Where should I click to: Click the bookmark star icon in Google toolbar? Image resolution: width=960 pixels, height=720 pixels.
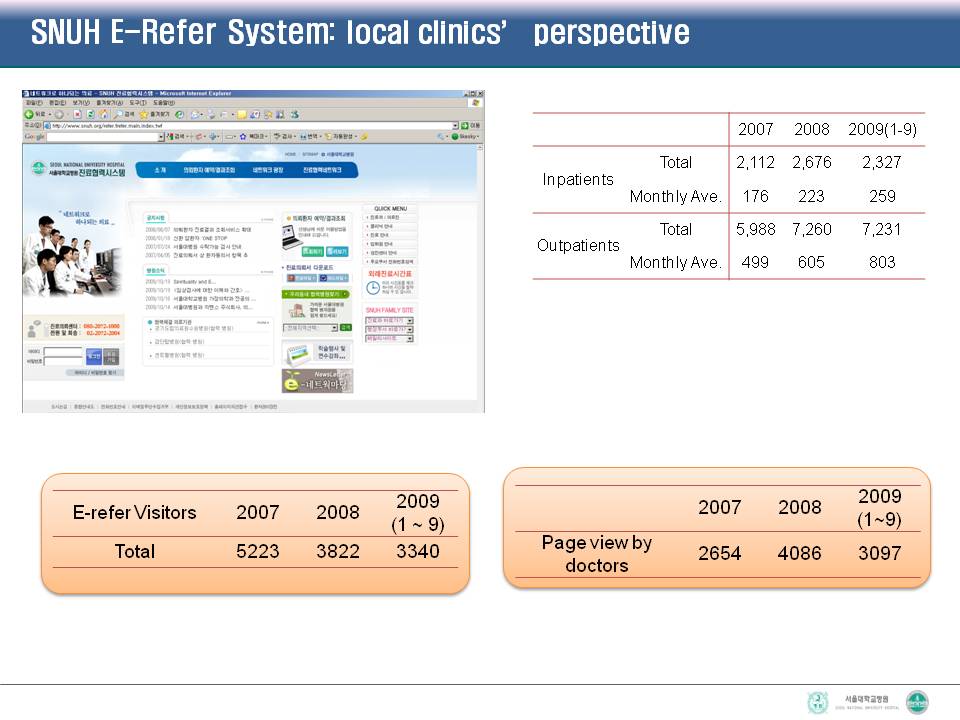(242, 137)
